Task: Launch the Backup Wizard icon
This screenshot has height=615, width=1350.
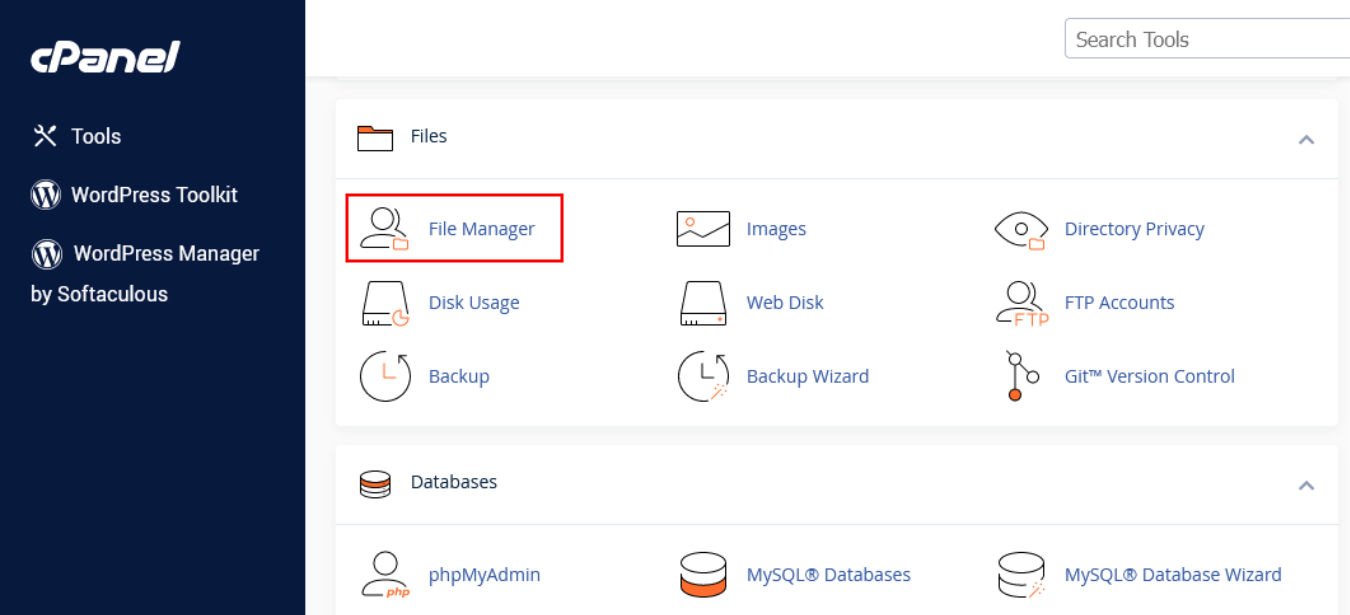Action: (x=703, y=376)
